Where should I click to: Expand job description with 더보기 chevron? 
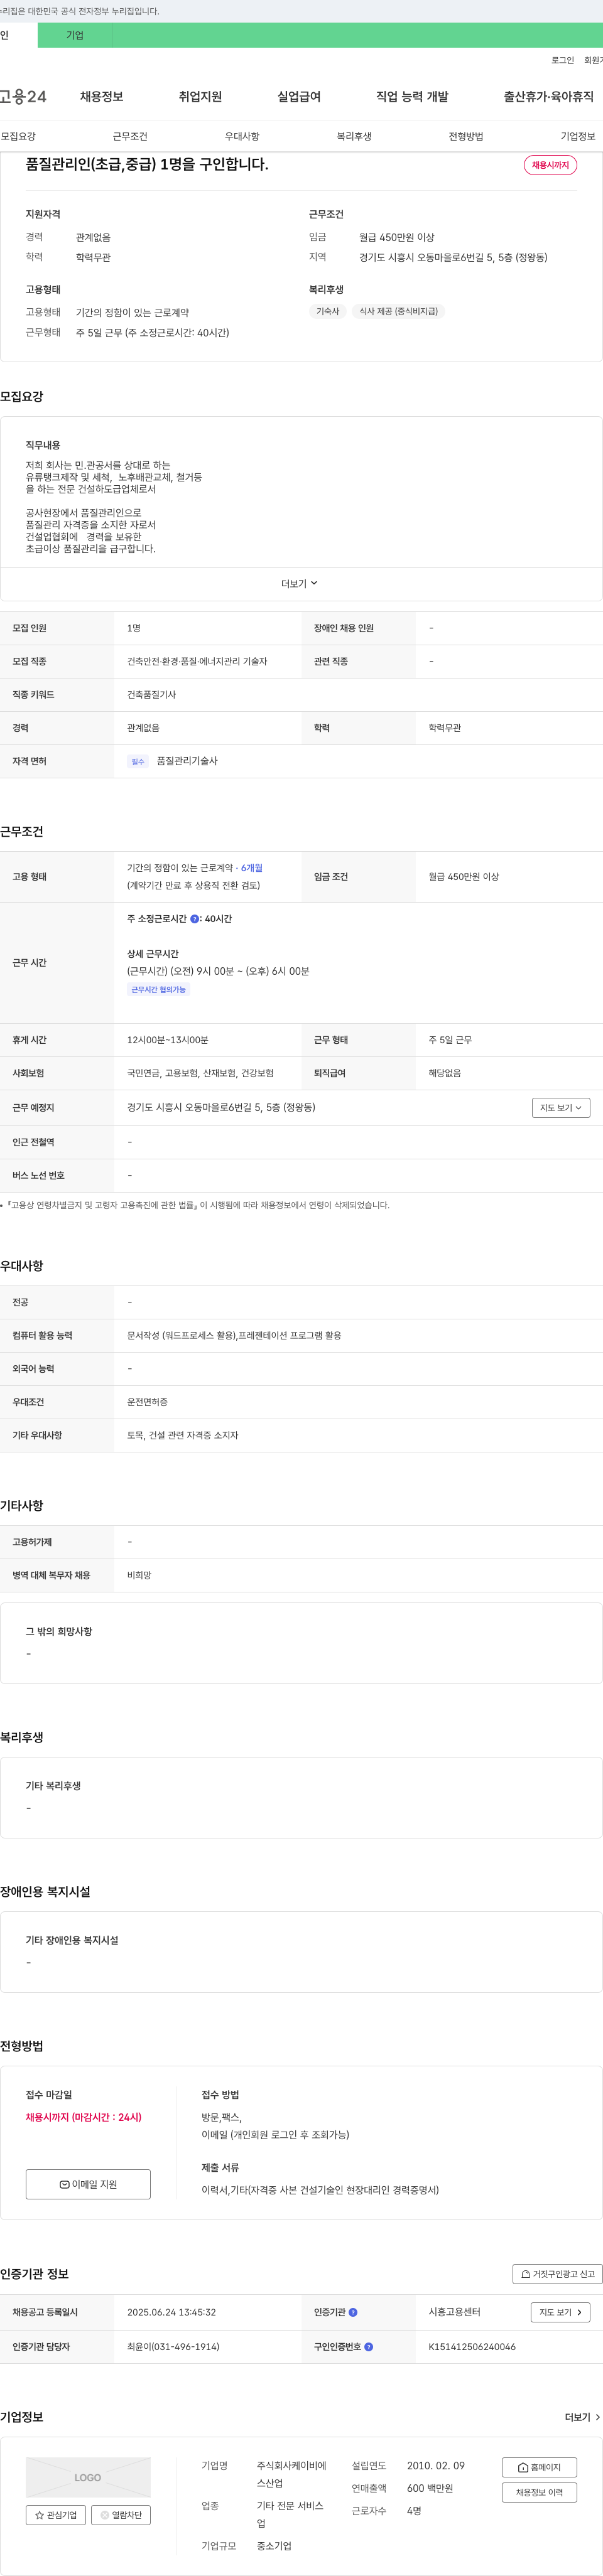pos(299,583)
